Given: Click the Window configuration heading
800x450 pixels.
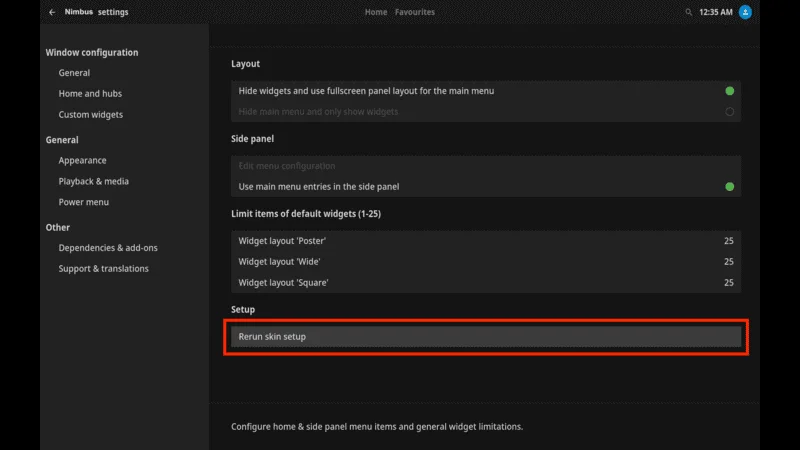Looking at the screenshot, I should (x=92, y=53).
